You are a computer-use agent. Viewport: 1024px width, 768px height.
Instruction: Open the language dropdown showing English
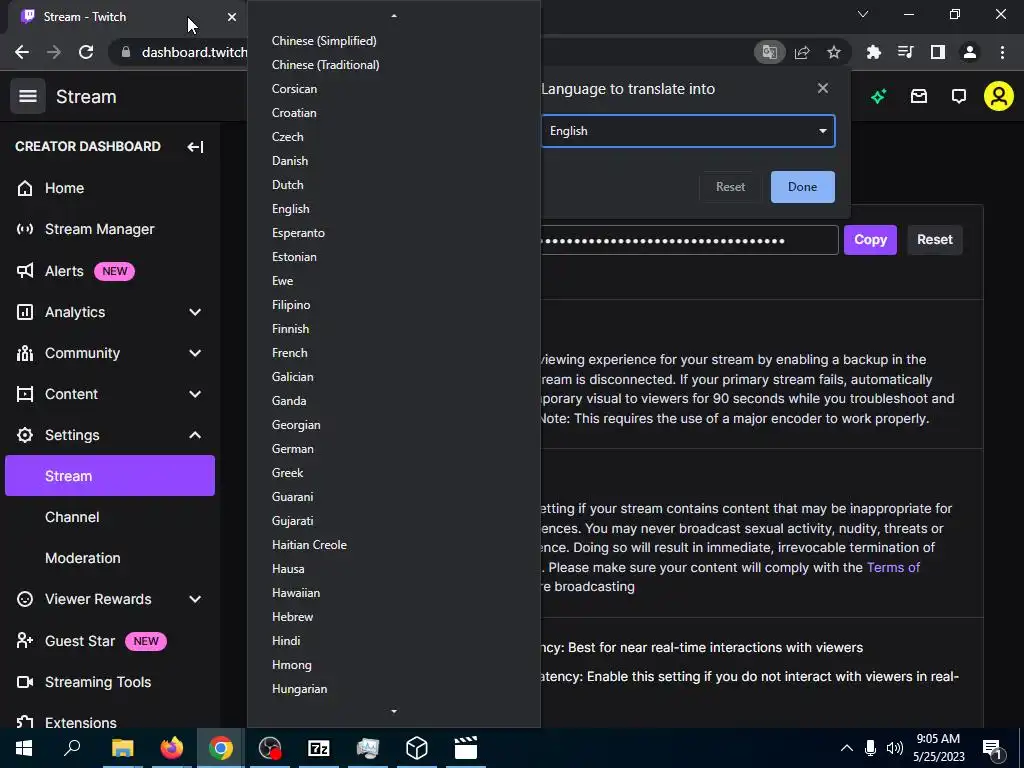coord(688,131)
